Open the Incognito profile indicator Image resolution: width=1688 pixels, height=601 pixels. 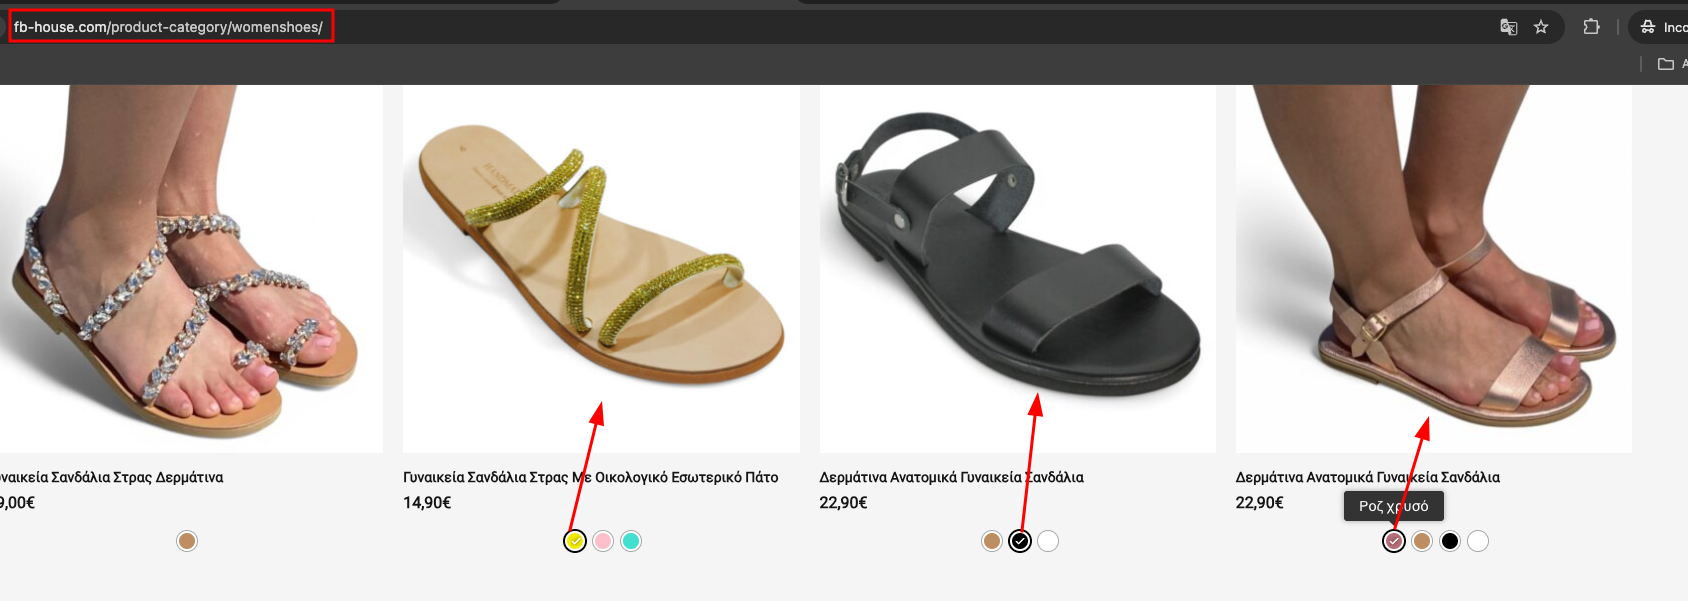[x=1660, y=27]
